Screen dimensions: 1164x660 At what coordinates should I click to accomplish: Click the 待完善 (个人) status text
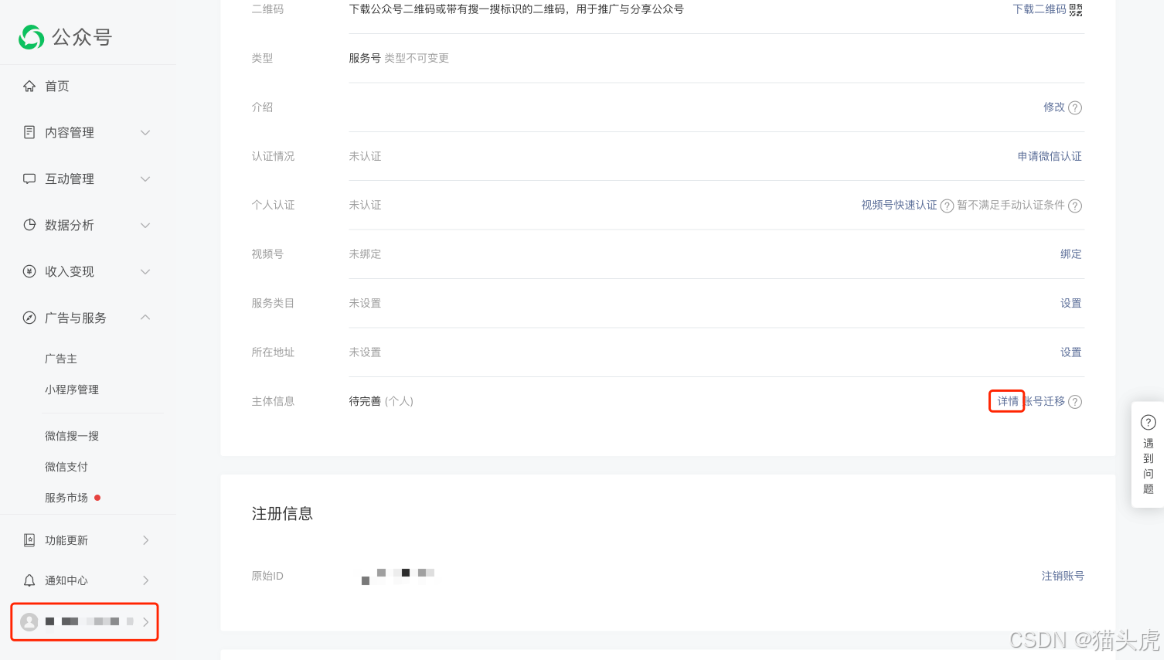tap(381, 402)
